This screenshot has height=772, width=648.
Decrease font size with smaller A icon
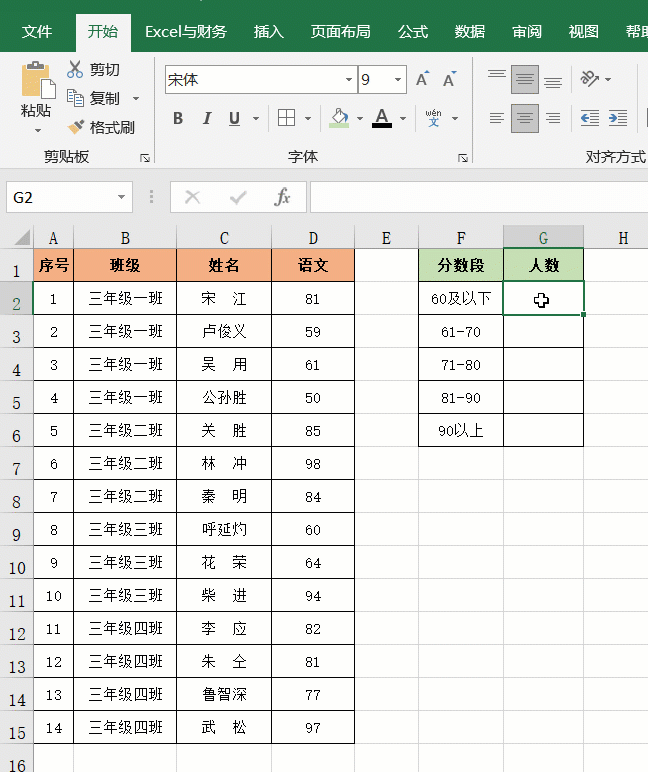tap(449, 79)
